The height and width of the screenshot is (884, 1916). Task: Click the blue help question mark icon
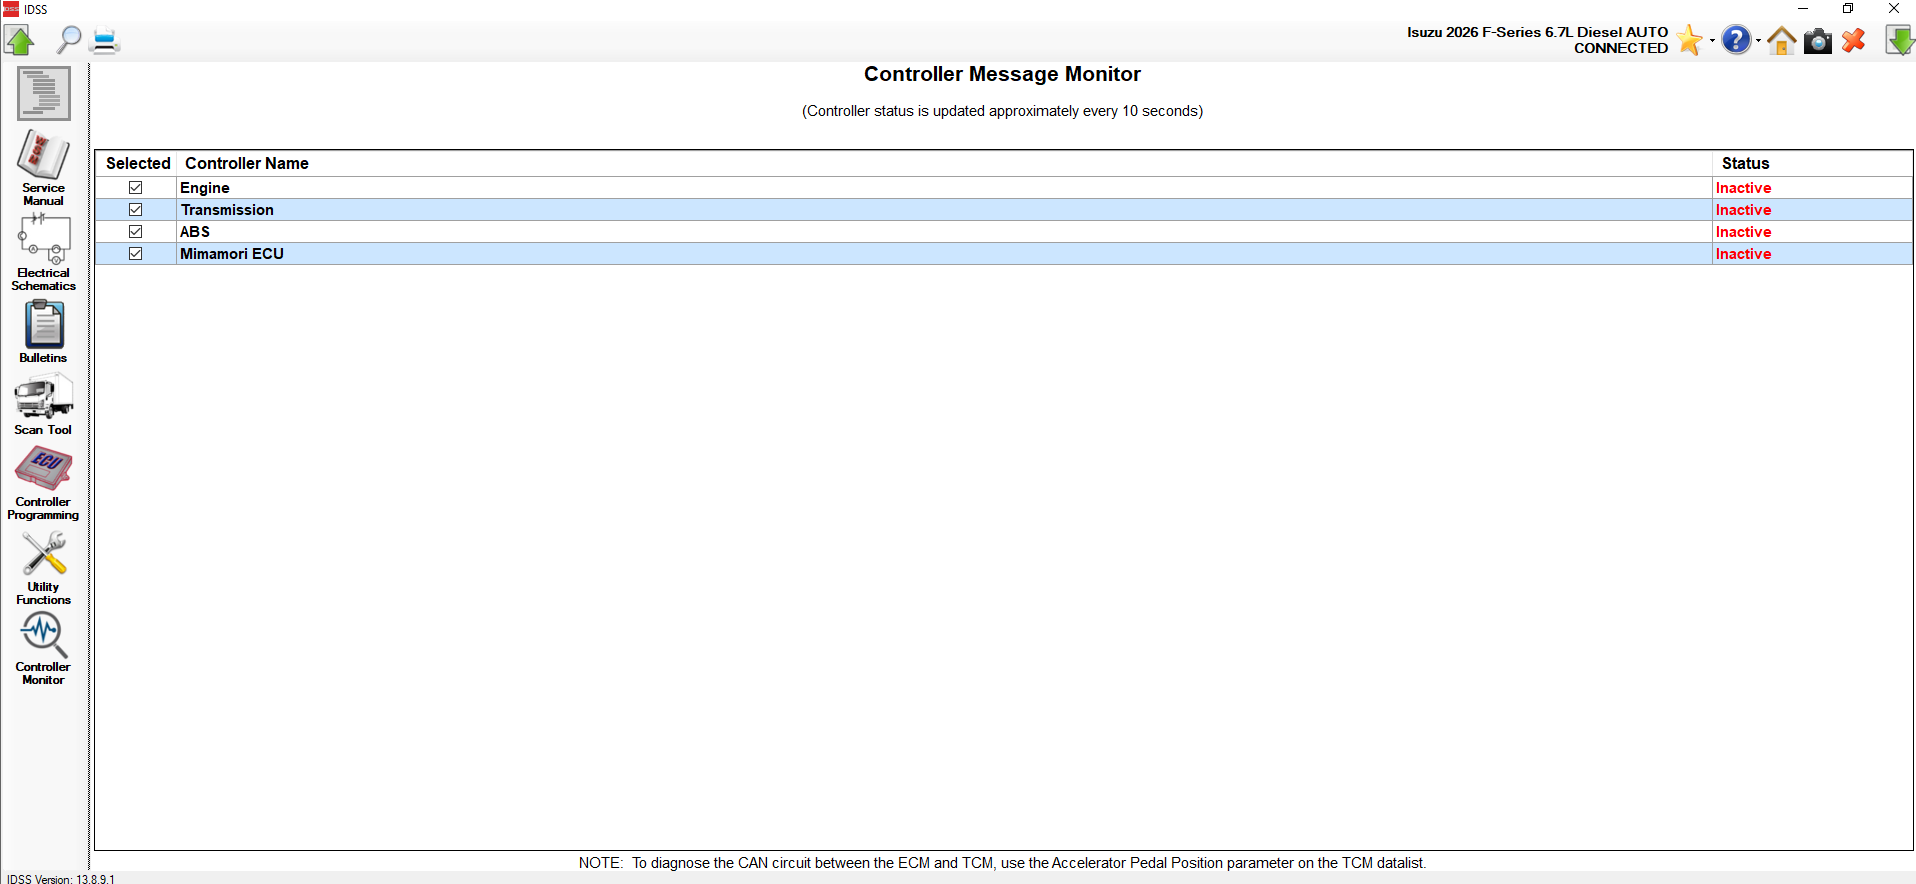[1736, 40]
